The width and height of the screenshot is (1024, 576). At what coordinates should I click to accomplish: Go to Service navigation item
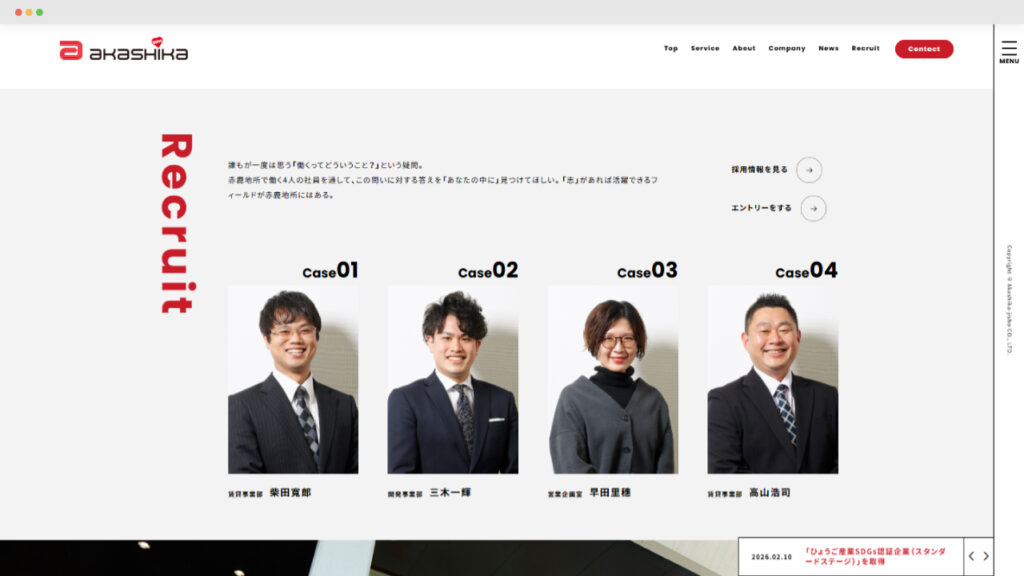[x=704, y=49]
